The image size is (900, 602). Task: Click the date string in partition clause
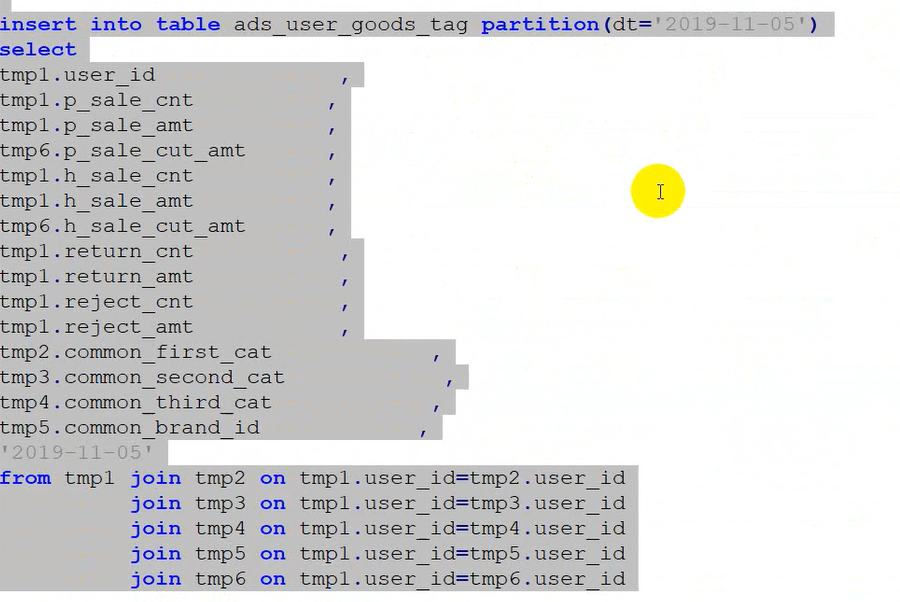pyautogui.click(x=730, y=24)
